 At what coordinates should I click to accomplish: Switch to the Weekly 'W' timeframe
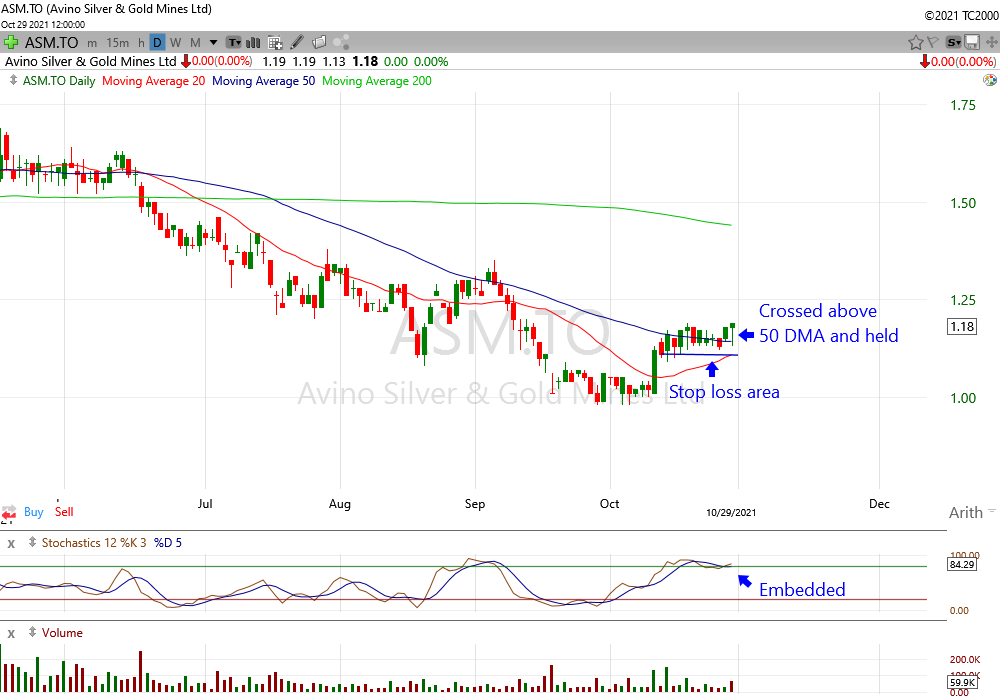(176, 43)
